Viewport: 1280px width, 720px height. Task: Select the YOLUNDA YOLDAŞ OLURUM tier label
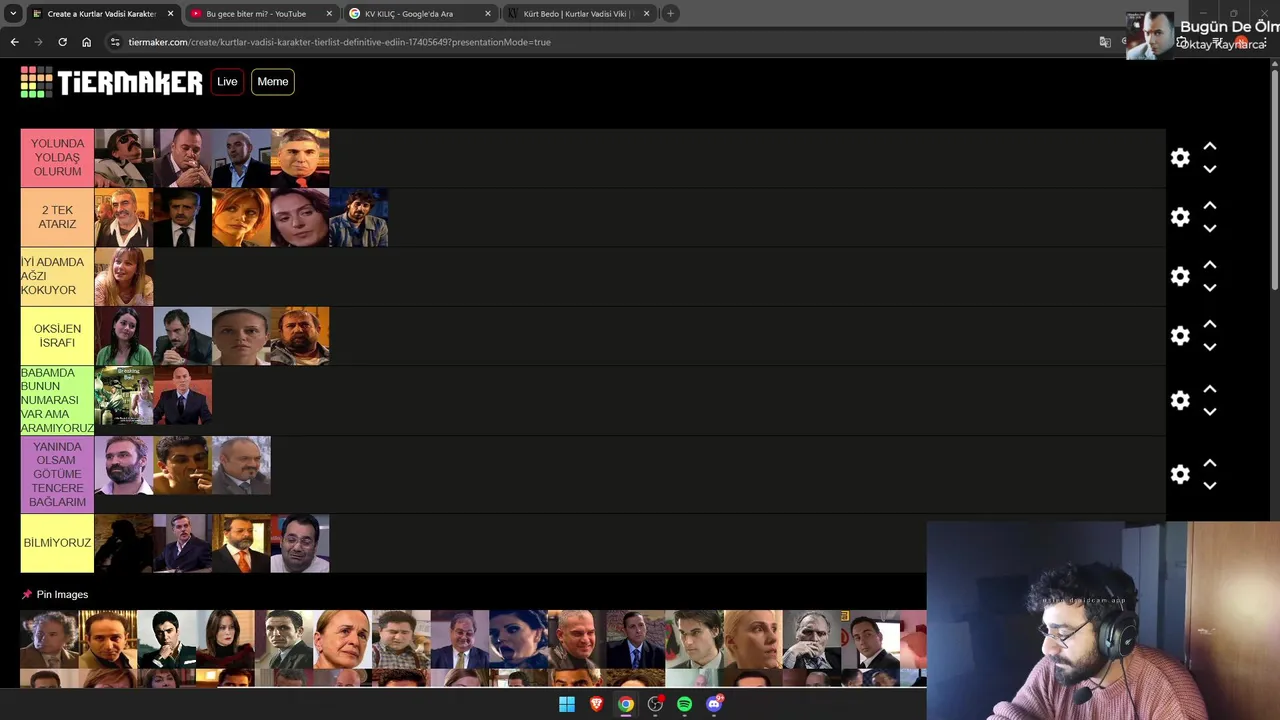57,158
